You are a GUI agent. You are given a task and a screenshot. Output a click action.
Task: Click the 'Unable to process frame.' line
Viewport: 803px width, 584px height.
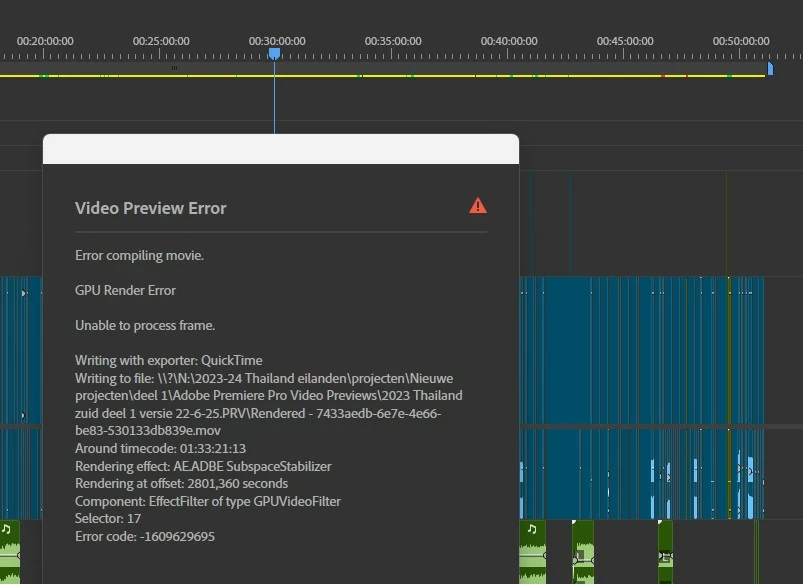pos(145,325)
